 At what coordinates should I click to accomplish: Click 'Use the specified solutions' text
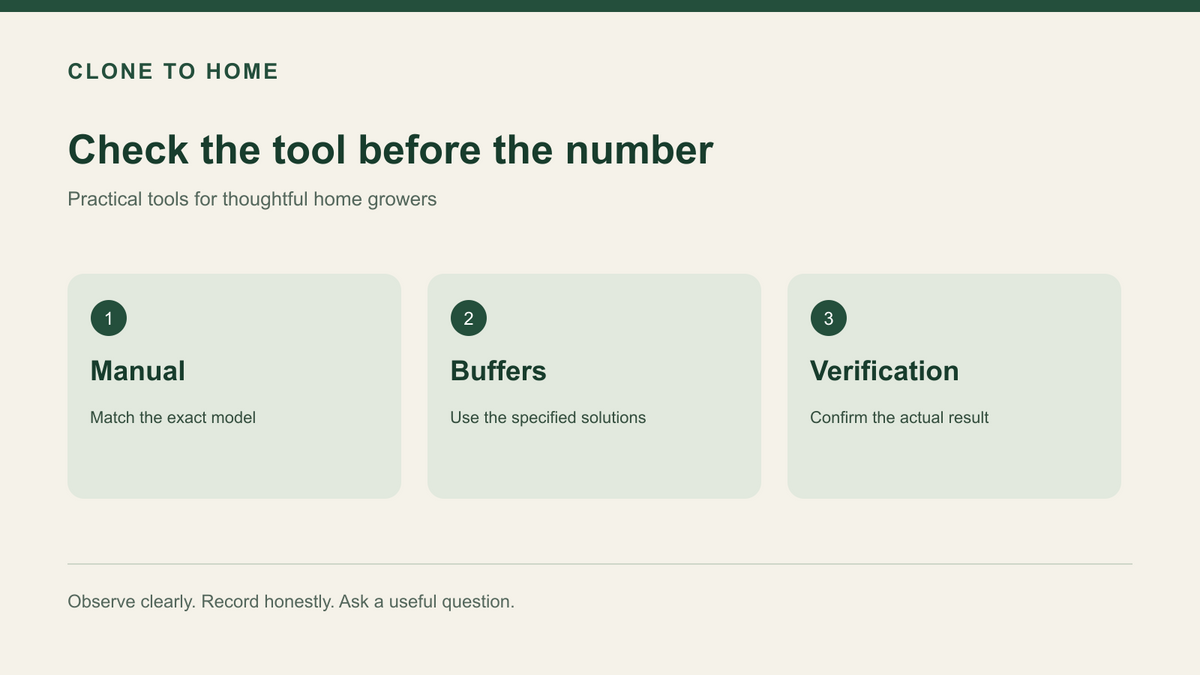pos(548,417)
